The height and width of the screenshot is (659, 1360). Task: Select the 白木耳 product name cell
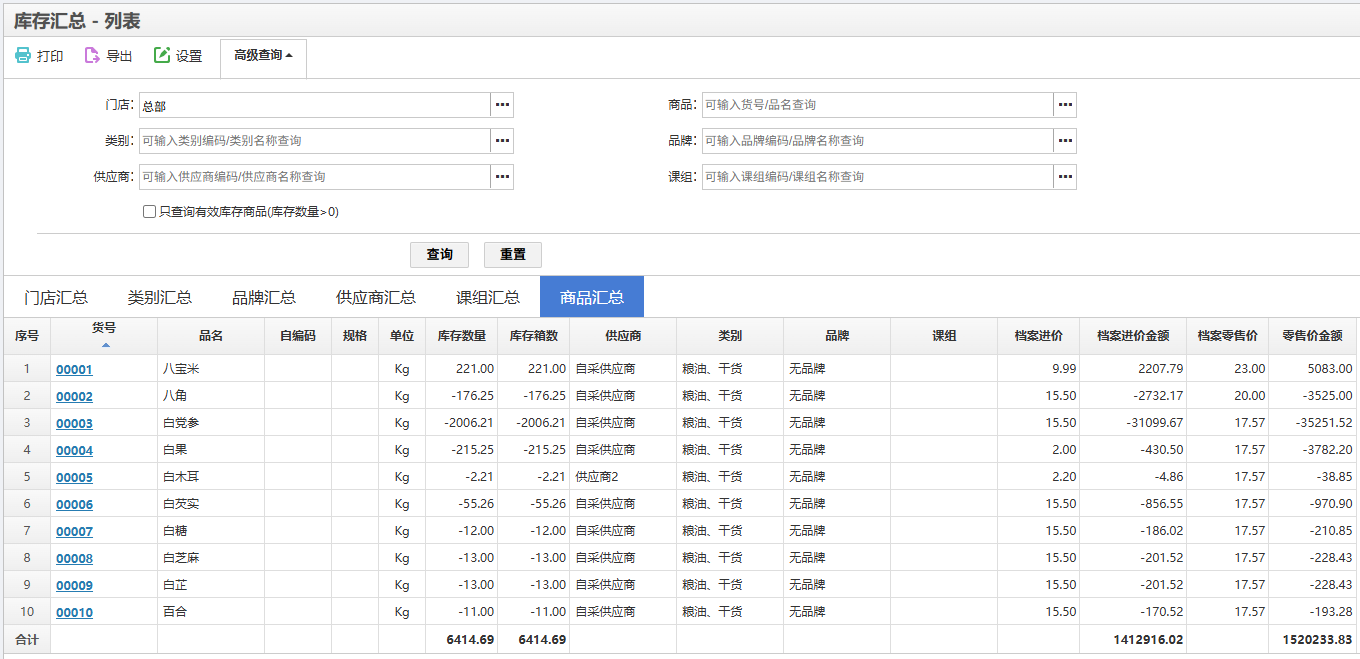(x=211, y=477)
